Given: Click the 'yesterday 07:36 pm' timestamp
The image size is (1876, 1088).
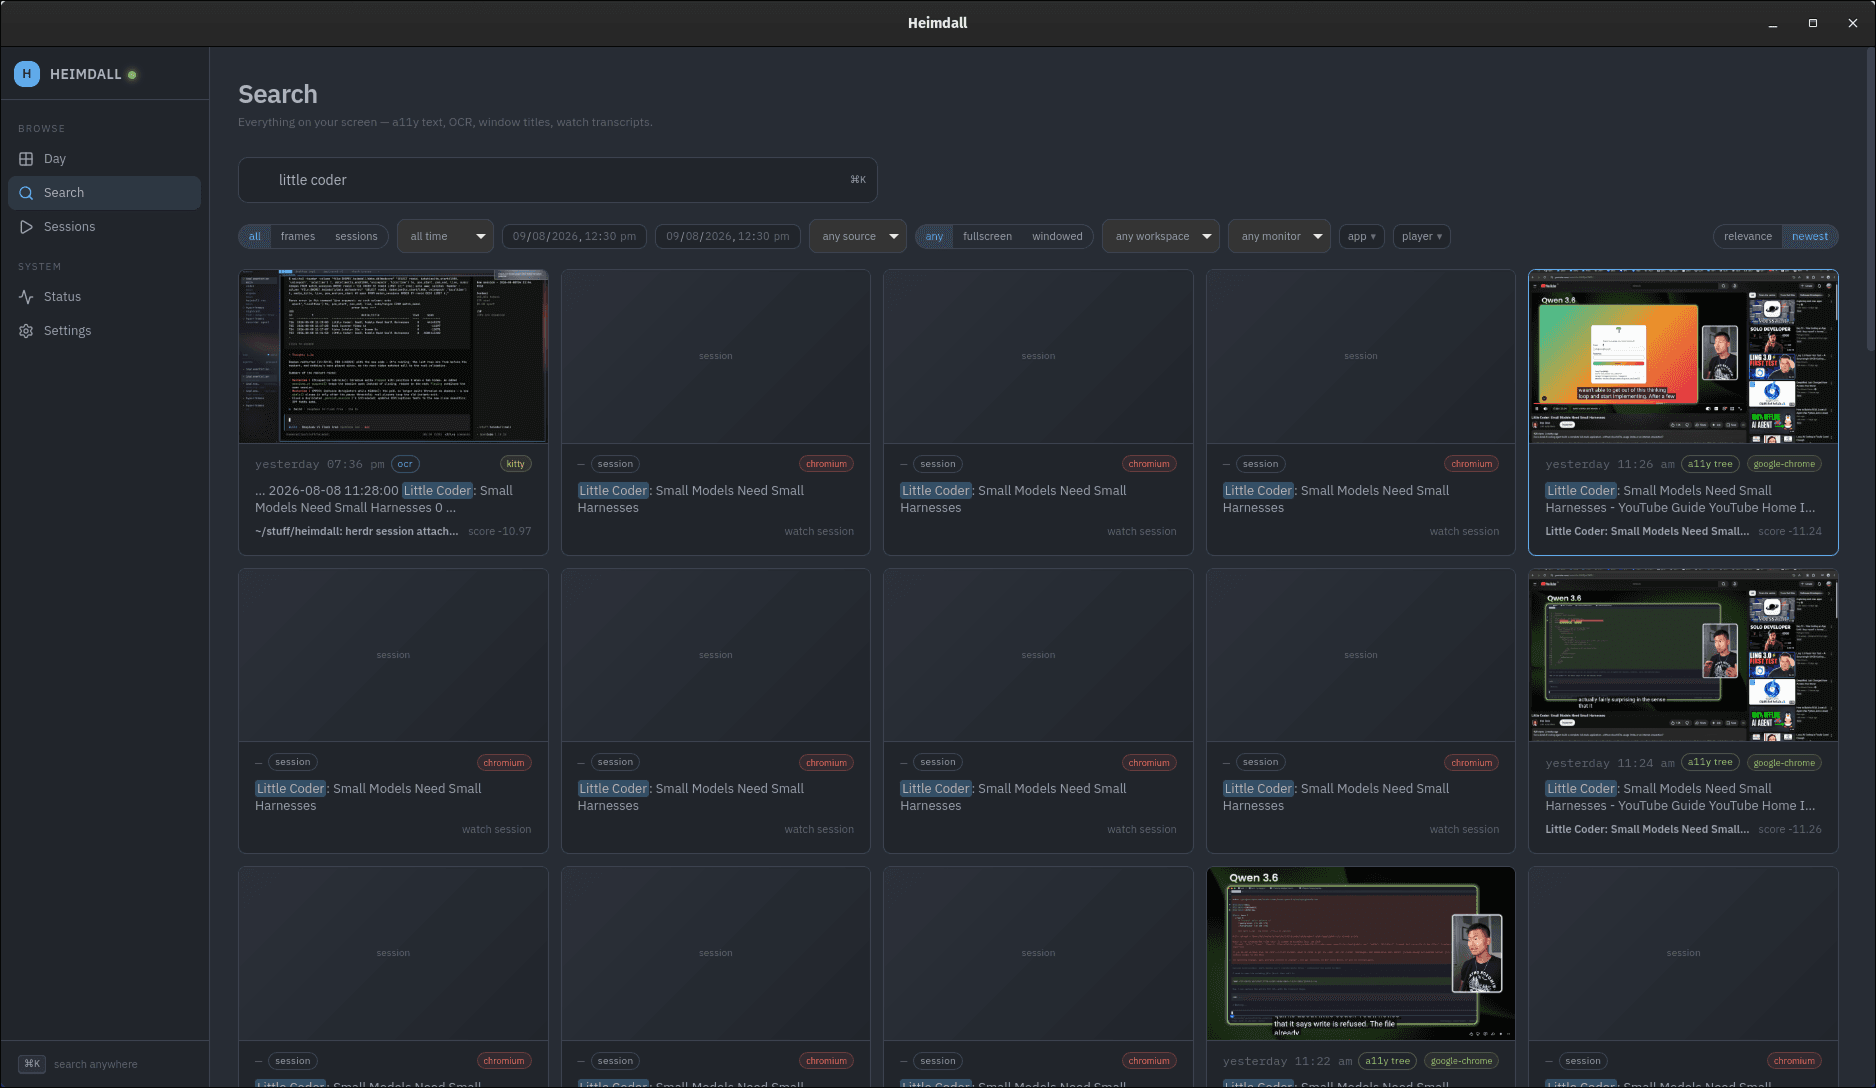Looking at the screenshot, I should click(x=320, y=464).
